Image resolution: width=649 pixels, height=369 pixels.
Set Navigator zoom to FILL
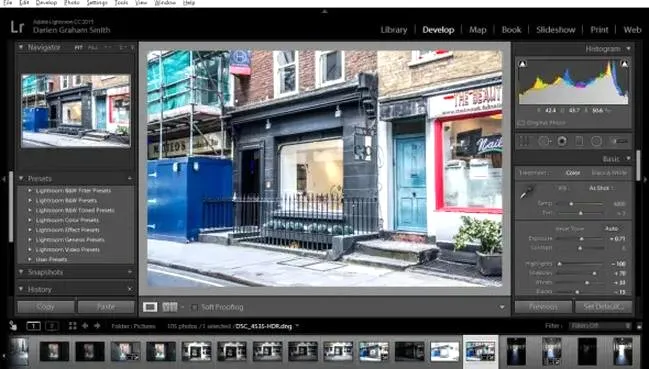click(x=93, y=48)
